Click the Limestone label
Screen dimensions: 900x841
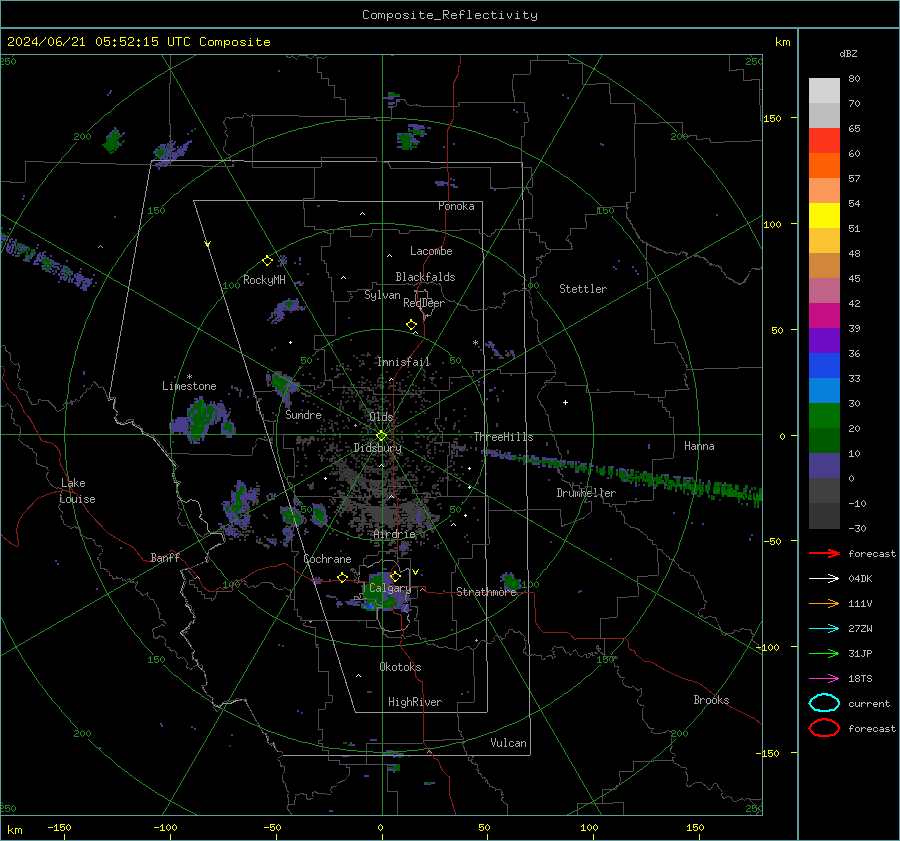pyautogui.click(x=189, y=386)
